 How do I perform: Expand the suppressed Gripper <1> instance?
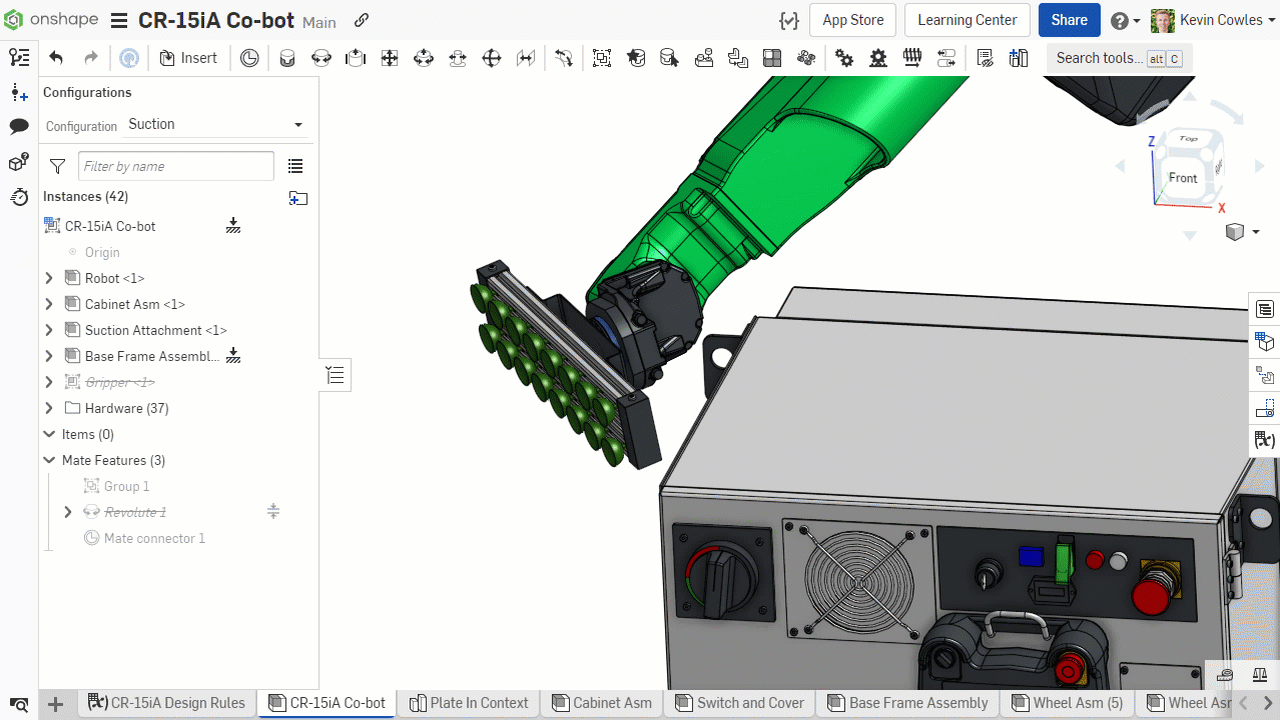point(49,382)
